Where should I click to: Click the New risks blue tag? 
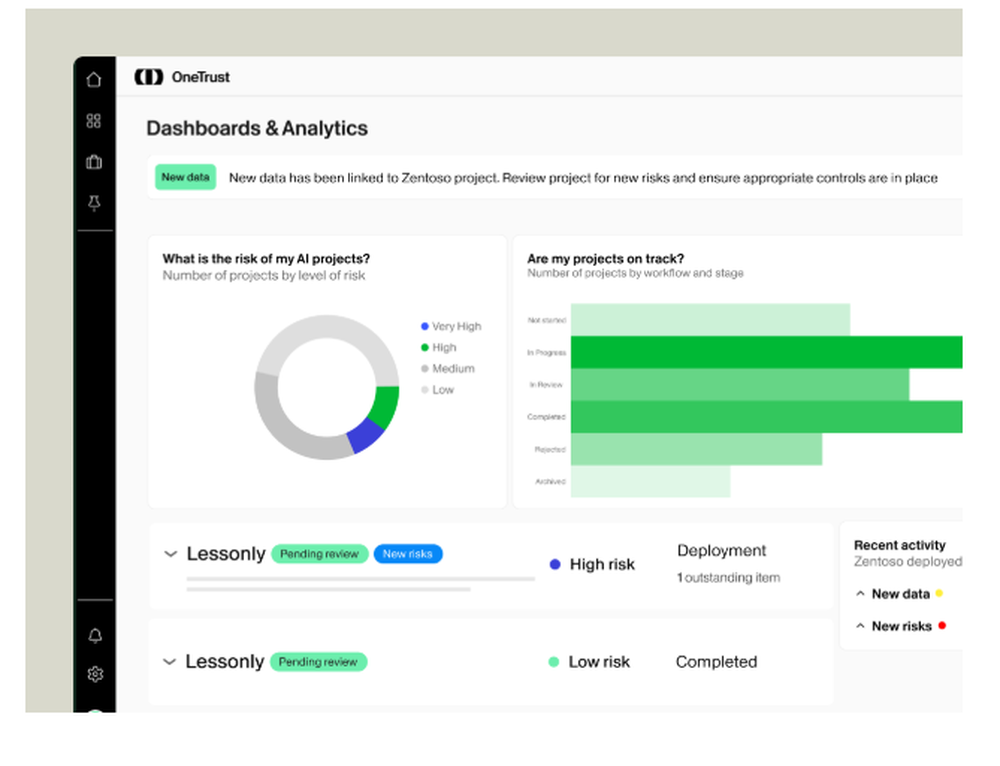pyautogui.click(x=408, y=554)
